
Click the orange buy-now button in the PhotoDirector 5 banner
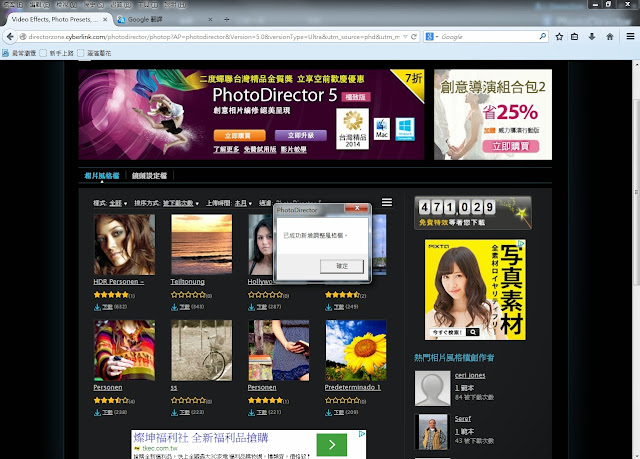coord(239,135)
